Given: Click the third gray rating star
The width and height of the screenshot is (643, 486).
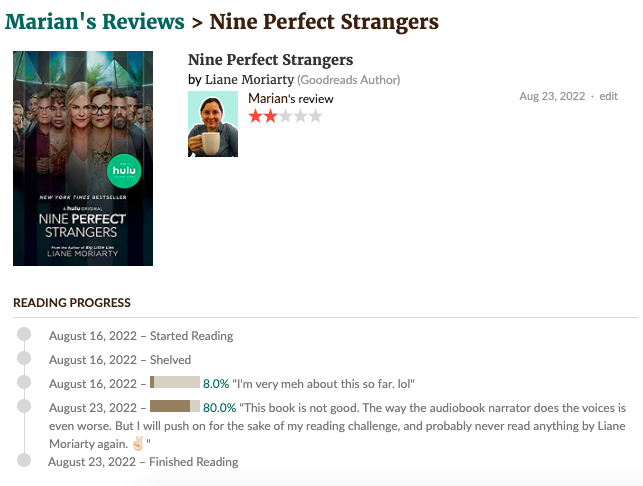Looking at the screenshot, I should tap(285, 116).
